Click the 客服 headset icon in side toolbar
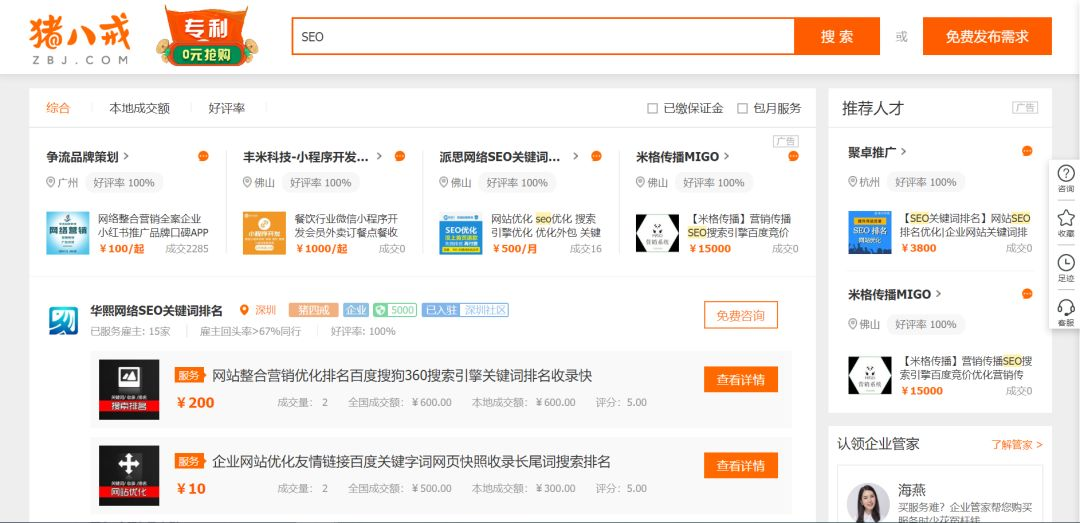 tap(1066, 312)
